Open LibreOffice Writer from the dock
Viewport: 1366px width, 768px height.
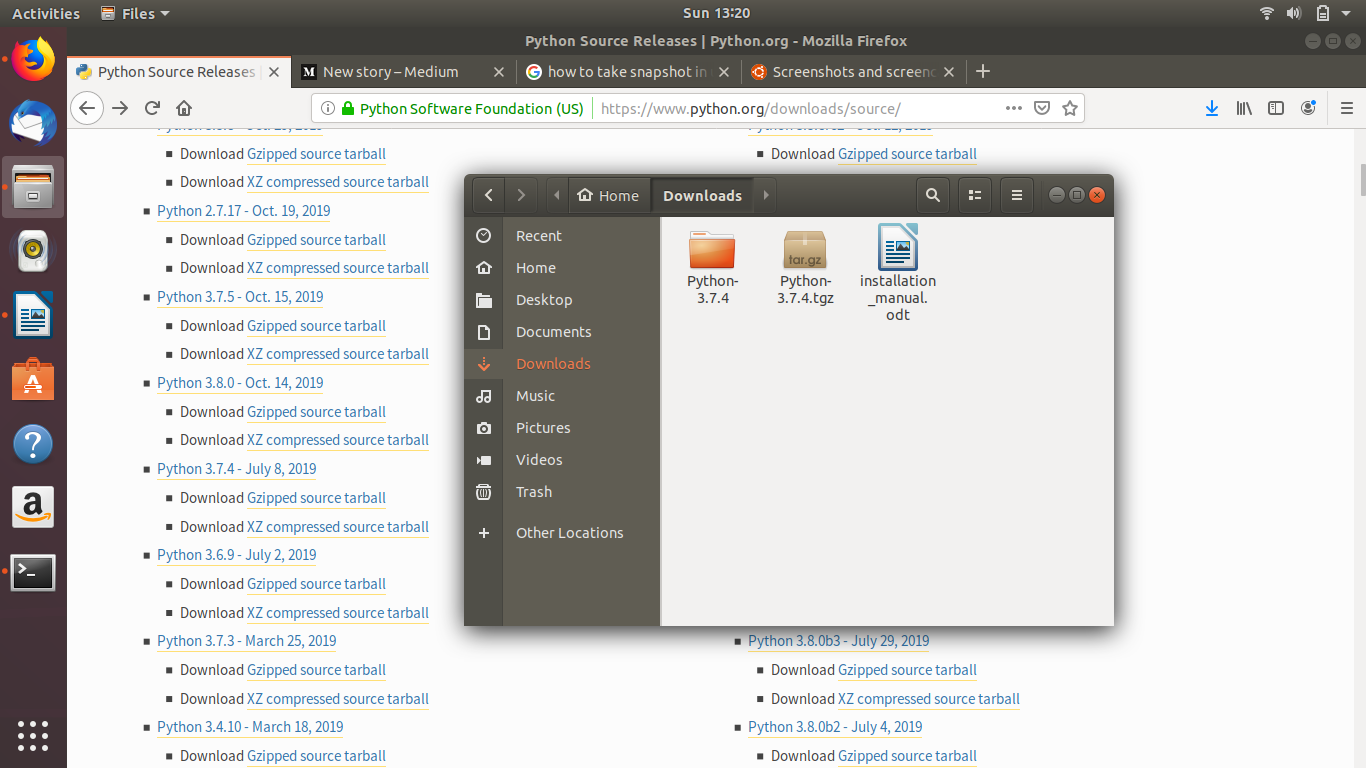click(x=33, y=315)
